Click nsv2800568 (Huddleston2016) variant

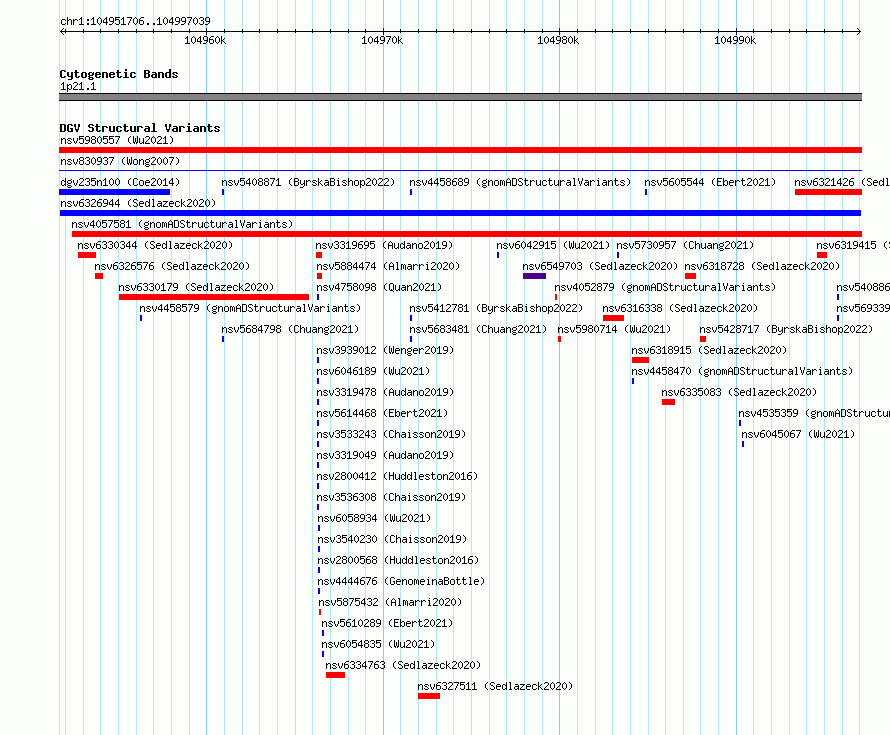398,560
